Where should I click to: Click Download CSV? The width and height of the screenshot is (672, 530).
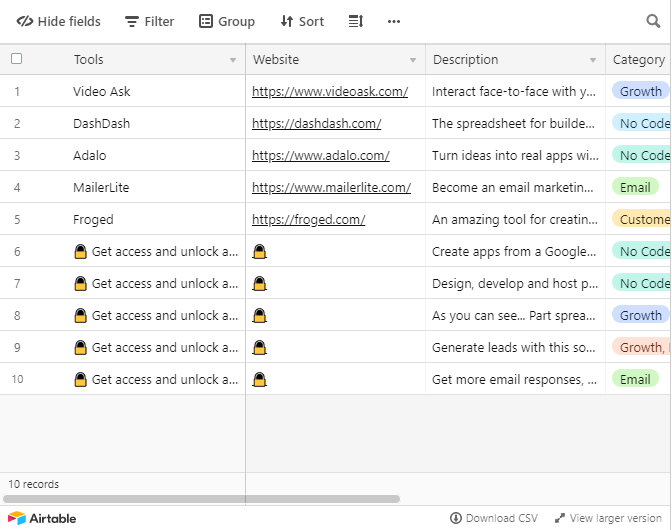(x=494, y=518)
